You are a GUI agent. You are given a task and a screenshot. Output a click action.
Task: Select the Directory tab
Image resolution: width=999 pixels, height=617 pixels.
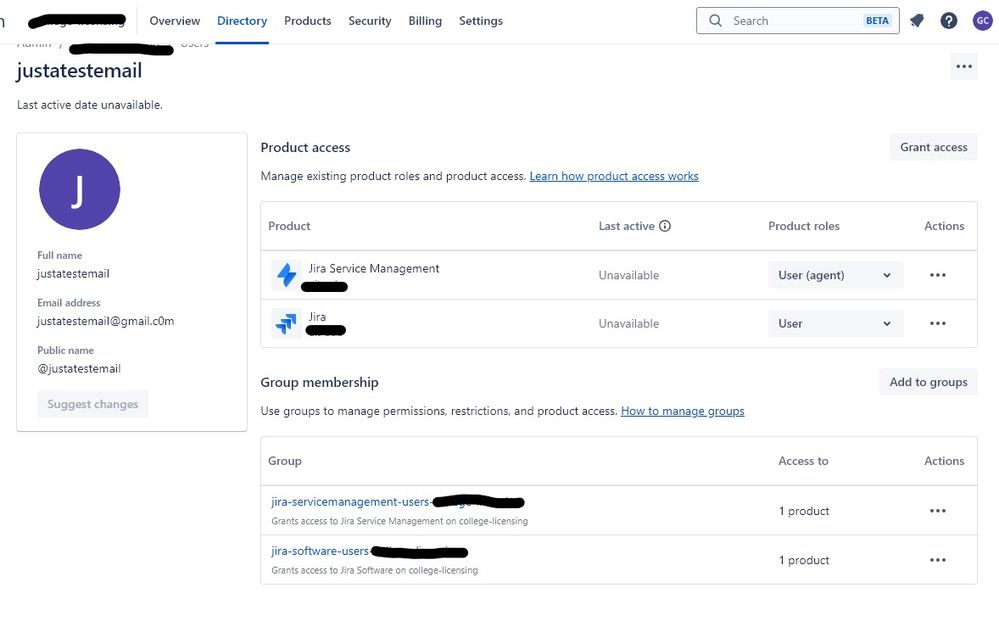[x=242, y=21]
